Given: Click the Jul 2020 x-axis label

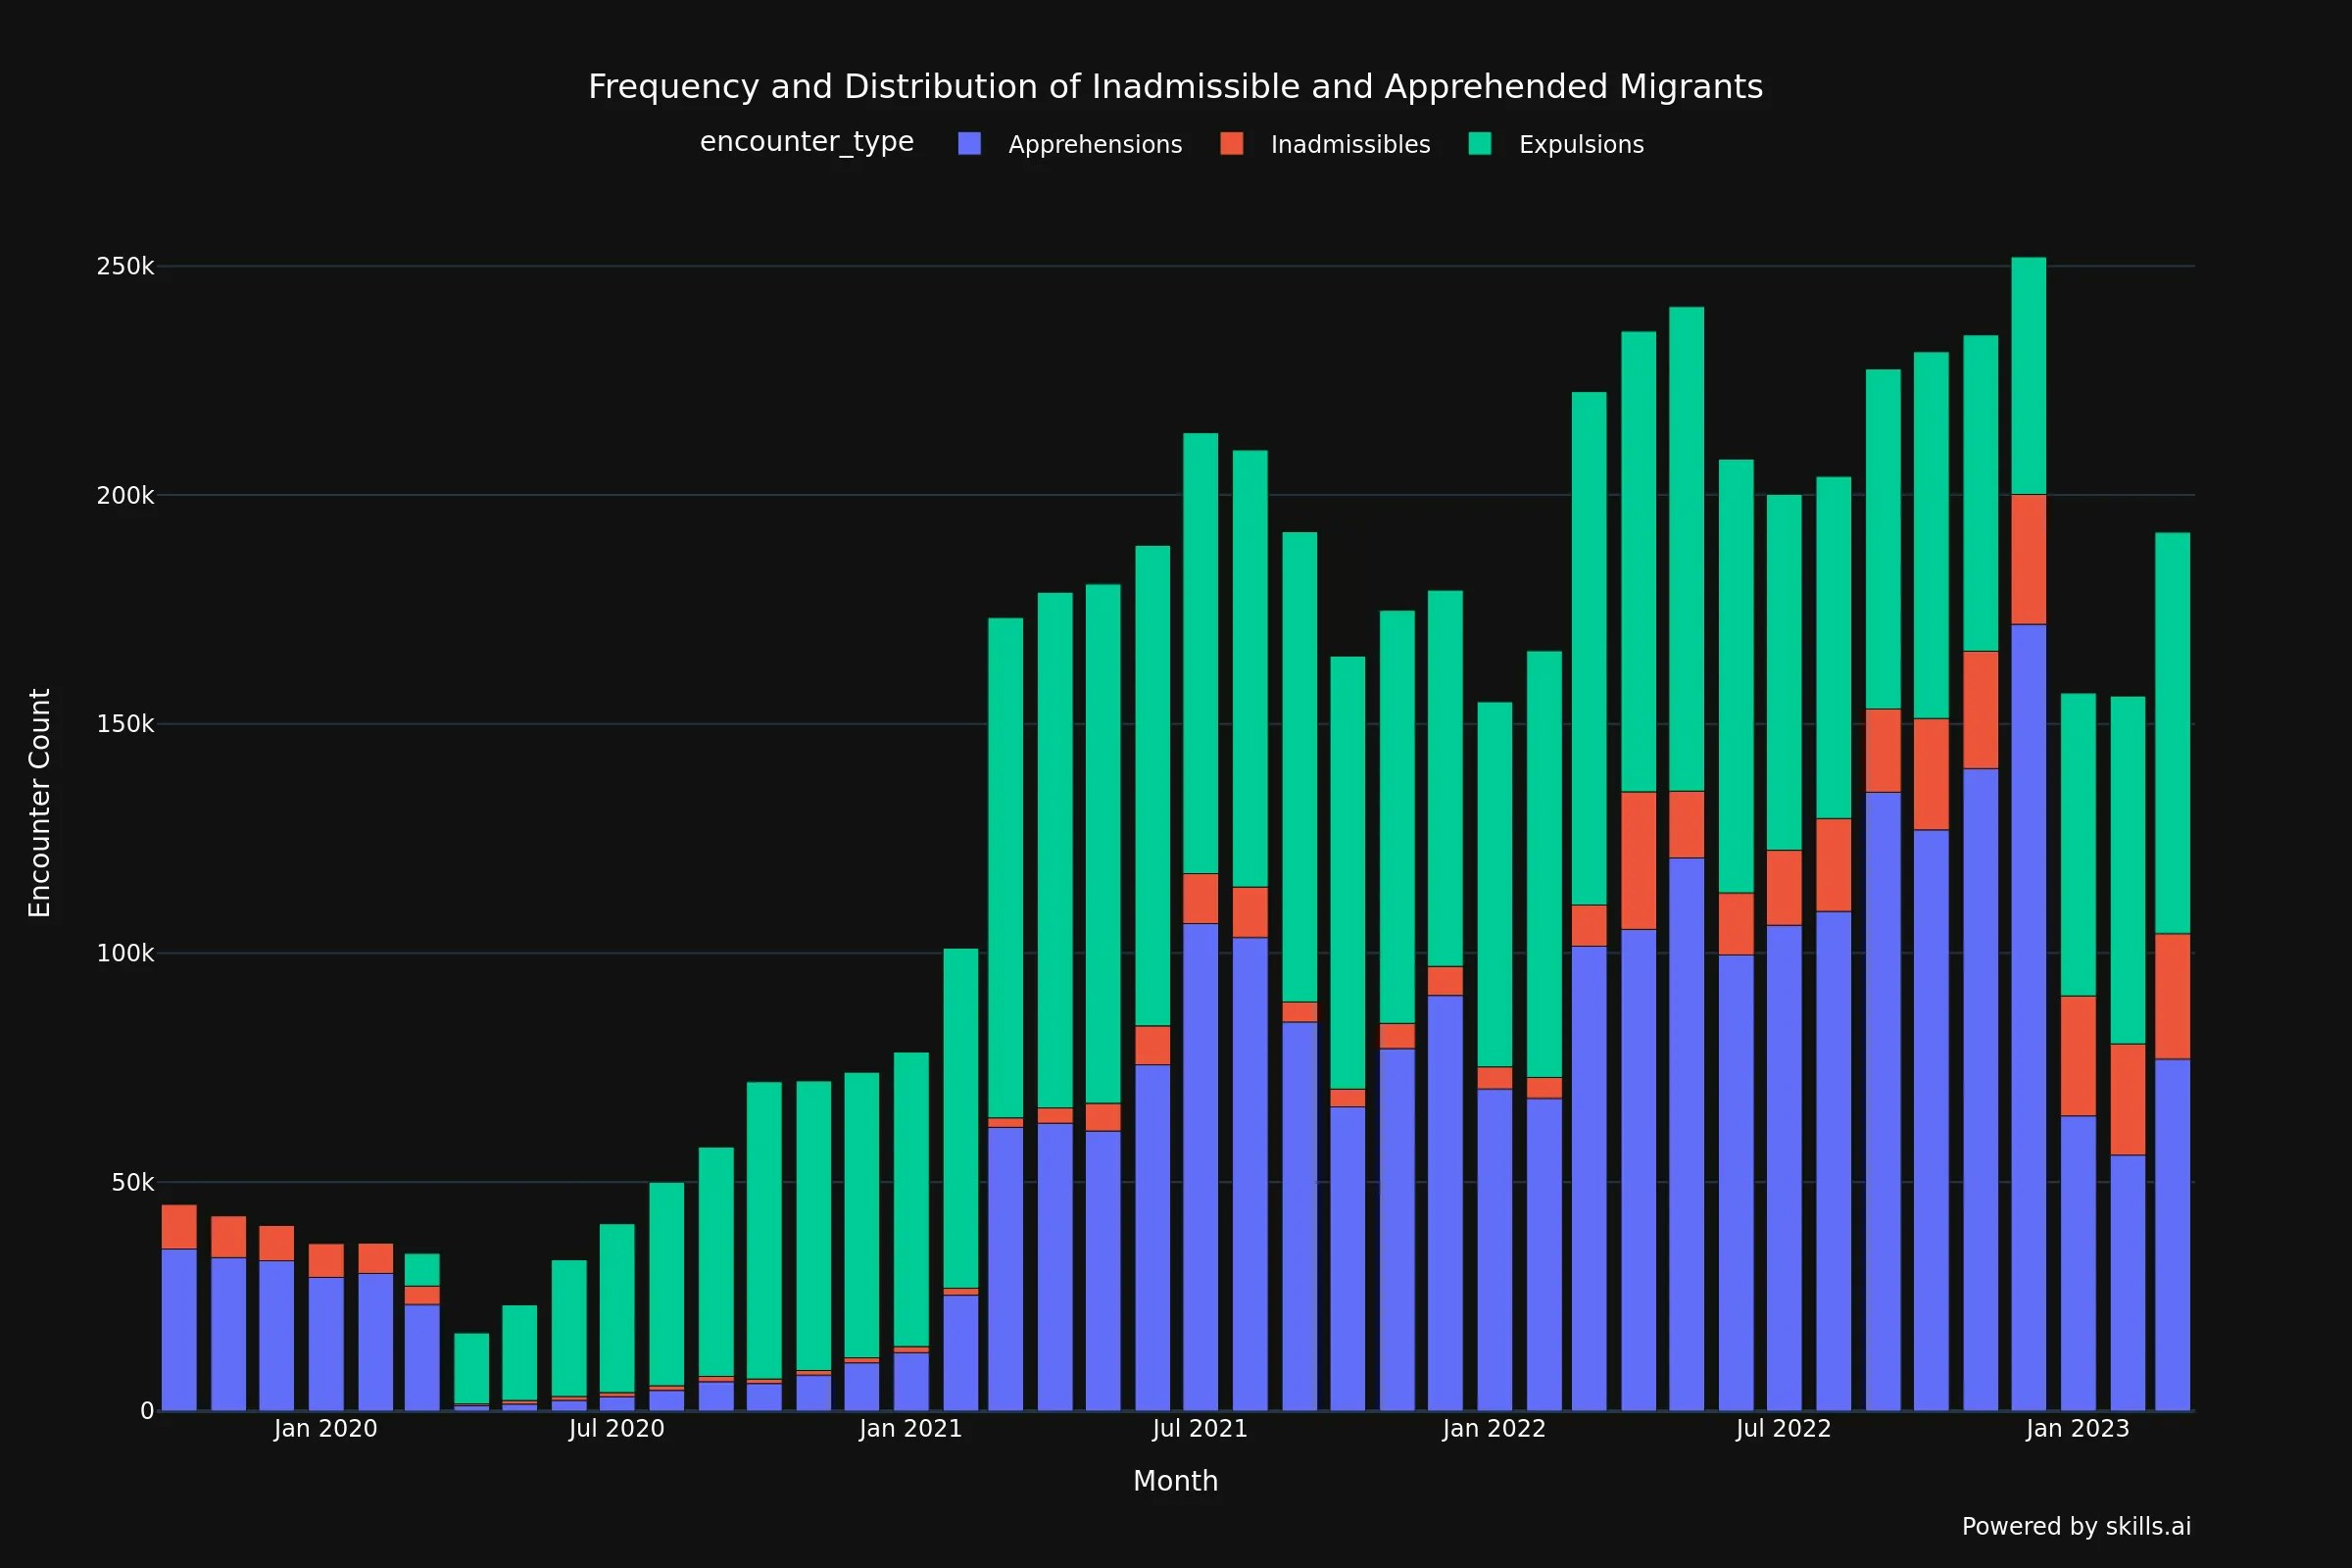Looking at the screenshot, I should (x=616, y=1429).
